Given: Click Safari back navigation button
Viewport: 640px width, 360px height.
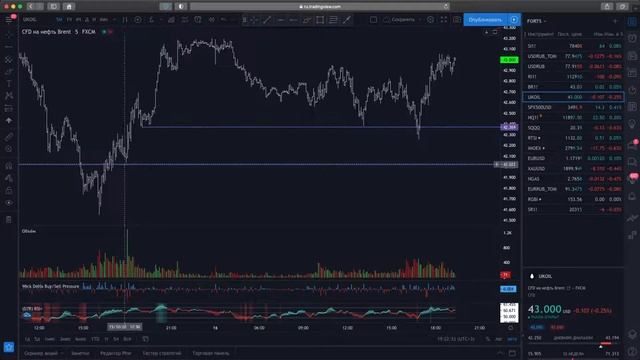Looking at the screenshot, I should [31, 6].
